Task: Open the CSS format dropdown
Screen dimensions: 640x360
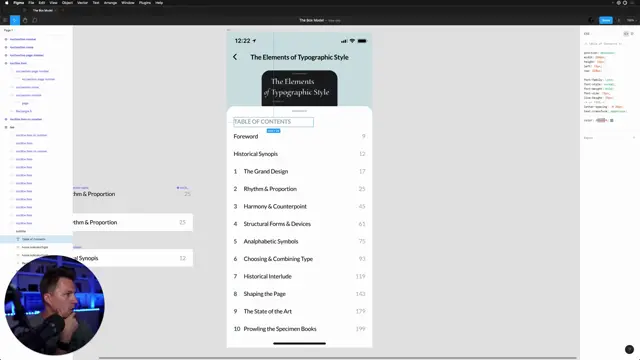Action: tap(587, 33)
